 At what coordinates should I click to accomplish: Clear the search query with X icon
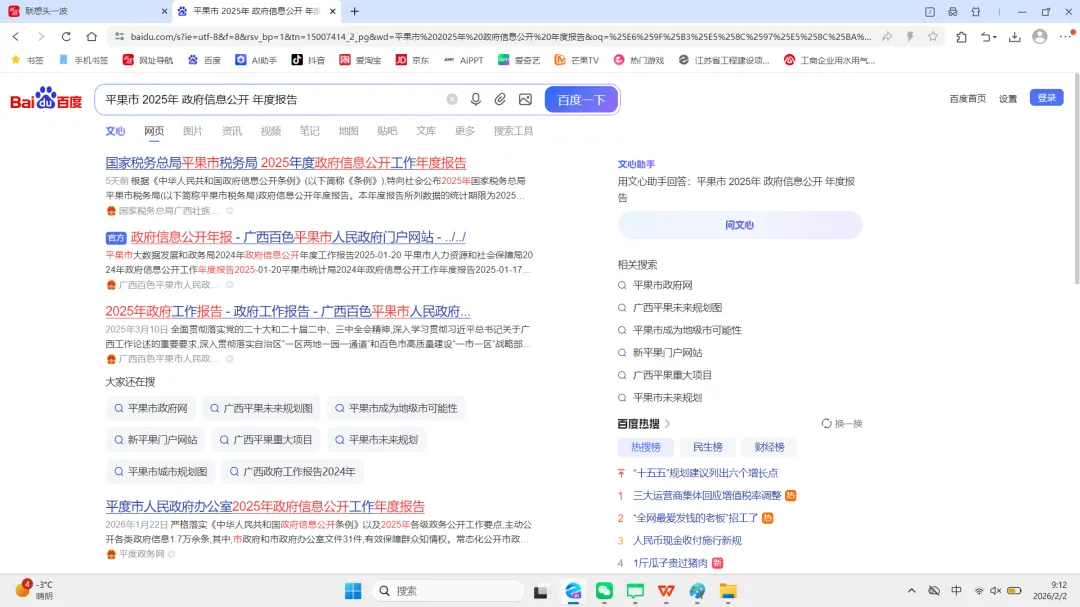pos(452,99)
